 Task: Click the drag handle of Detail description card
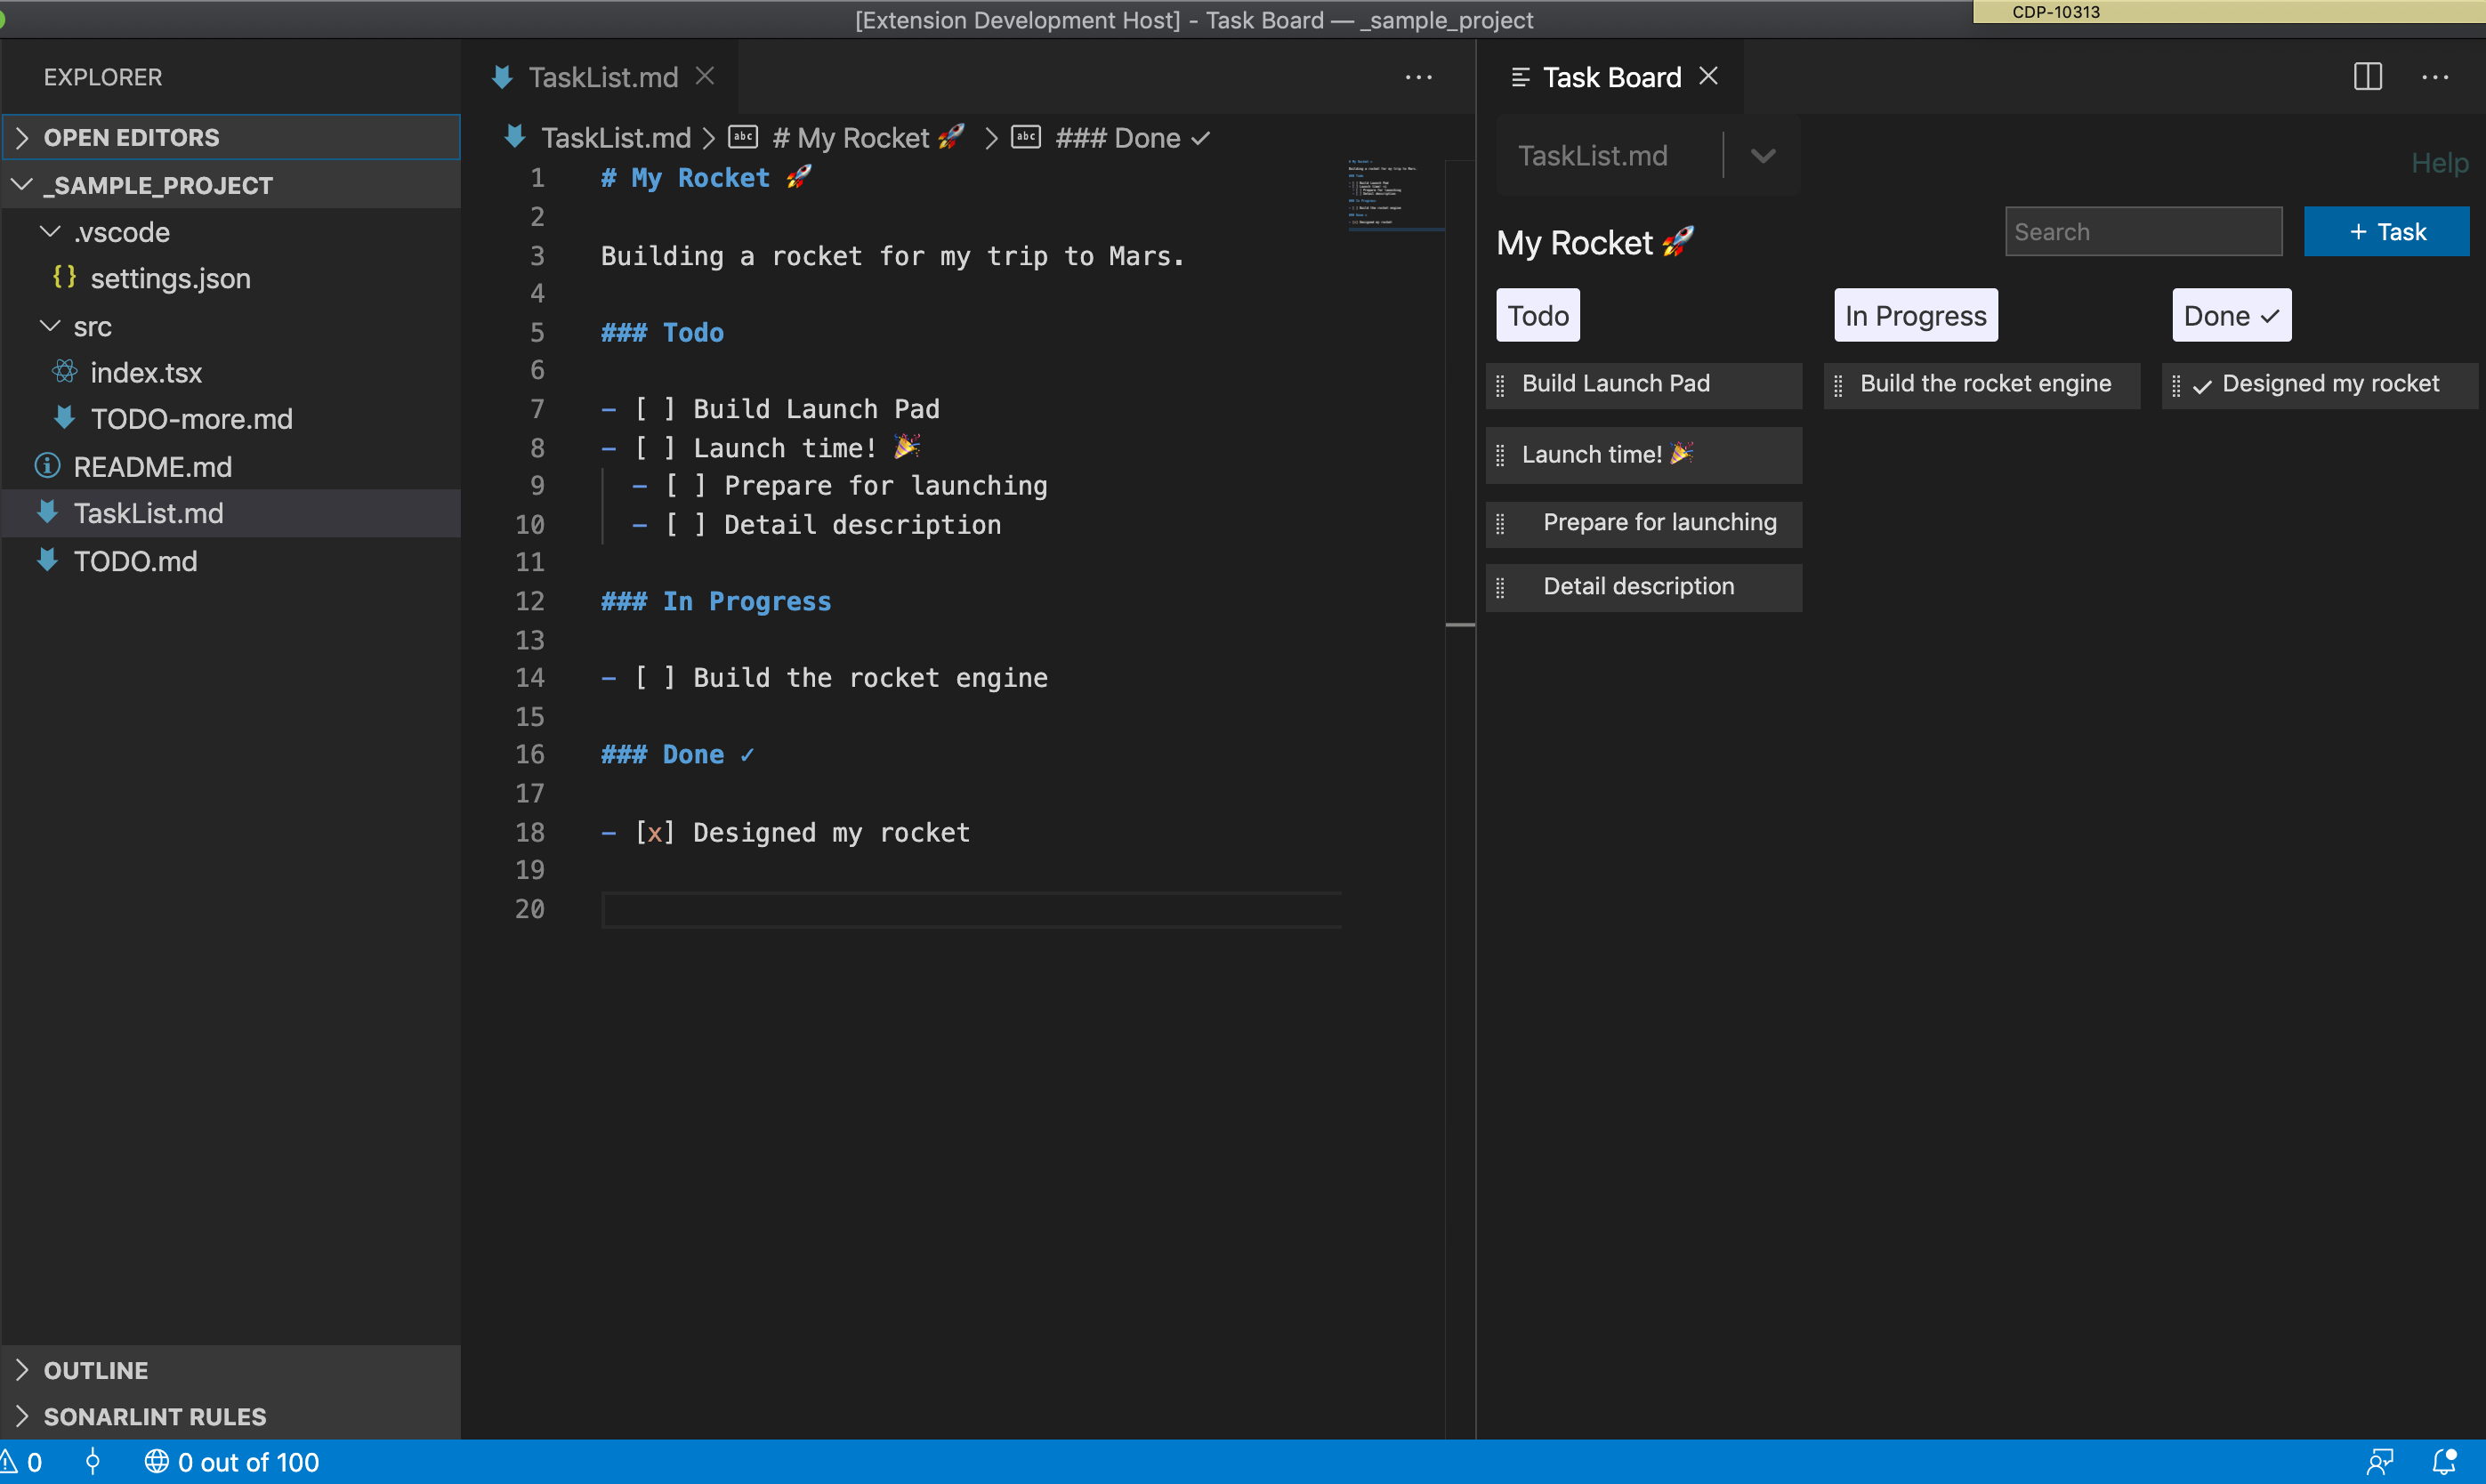pos(1500,588)
